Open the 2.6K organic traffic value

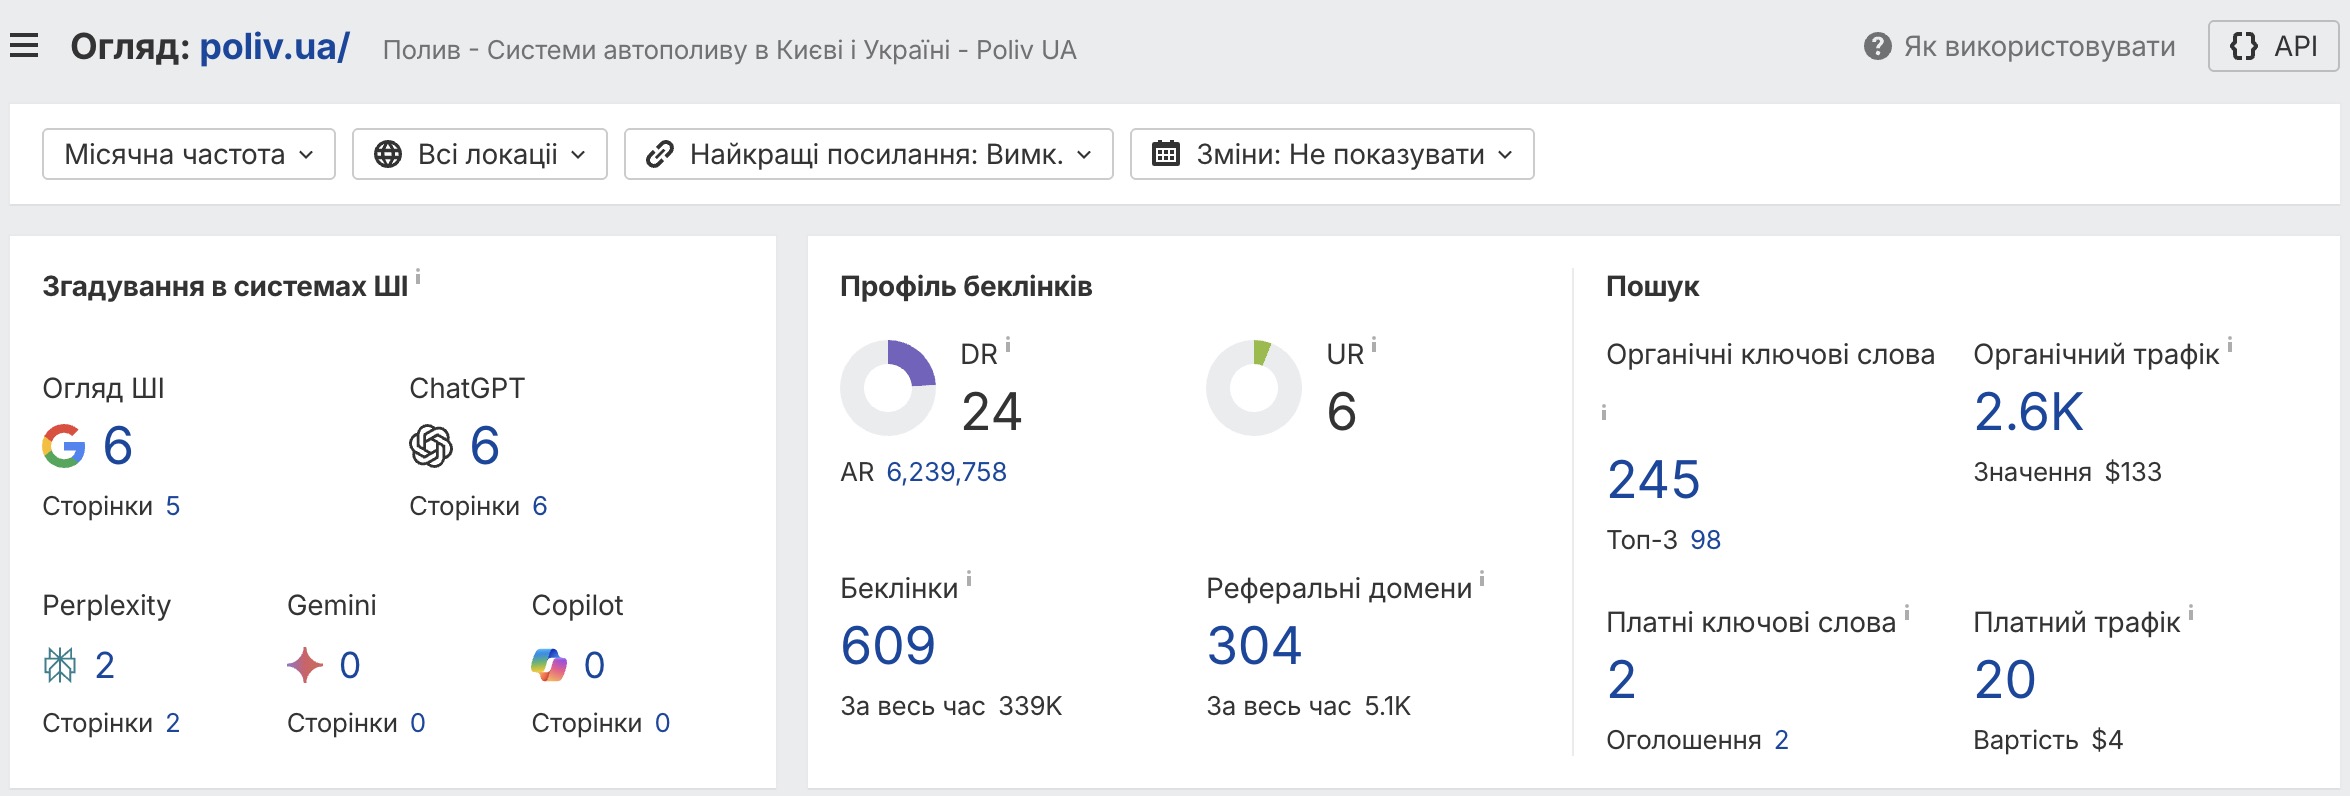coord(2028,411)
